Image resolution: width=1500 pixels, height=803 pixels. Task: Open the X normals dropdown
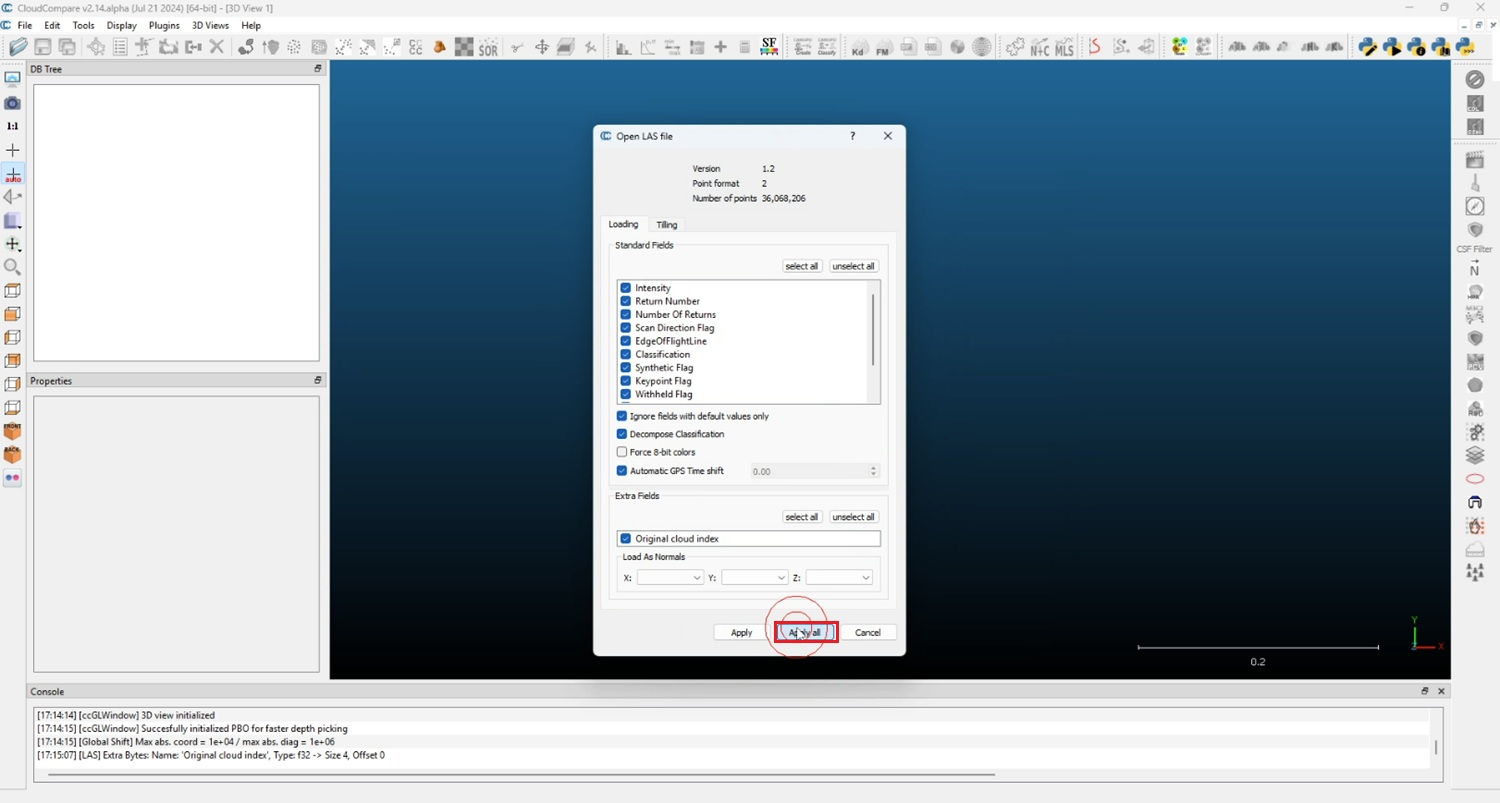[x=670, y=578]
